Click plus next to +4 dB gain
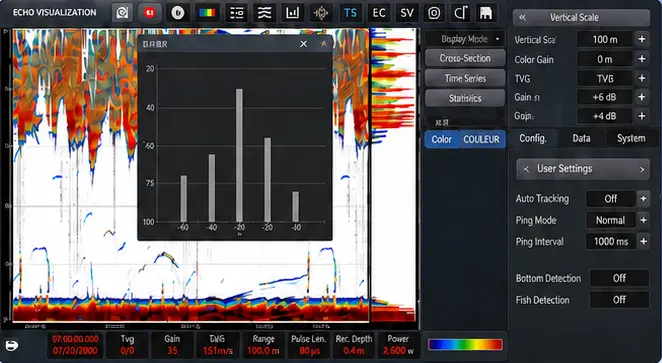 click(642, 116)
